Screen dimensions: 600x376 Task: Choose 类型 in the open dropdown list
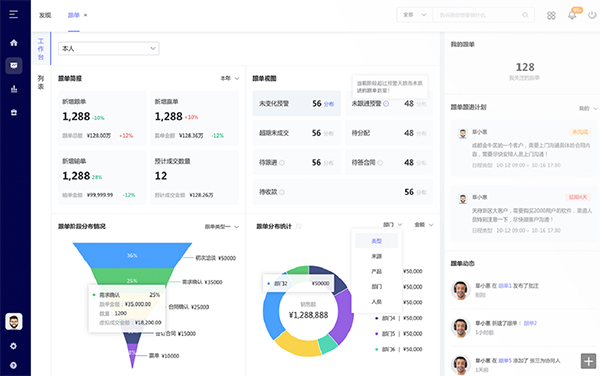(x=377, y=241)
